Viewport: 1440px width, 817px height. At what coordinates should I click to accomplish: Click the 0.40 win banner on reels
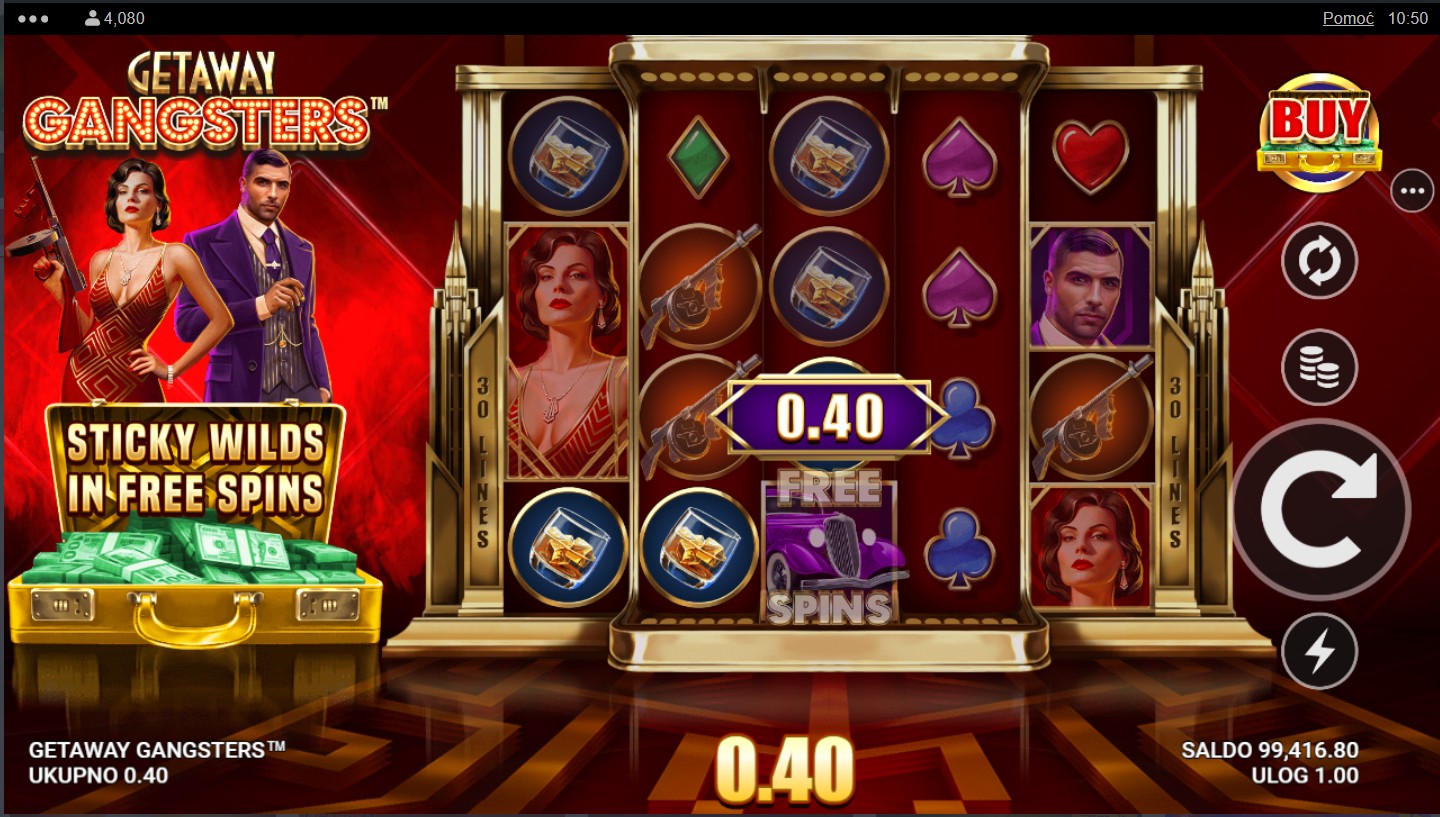829,416
